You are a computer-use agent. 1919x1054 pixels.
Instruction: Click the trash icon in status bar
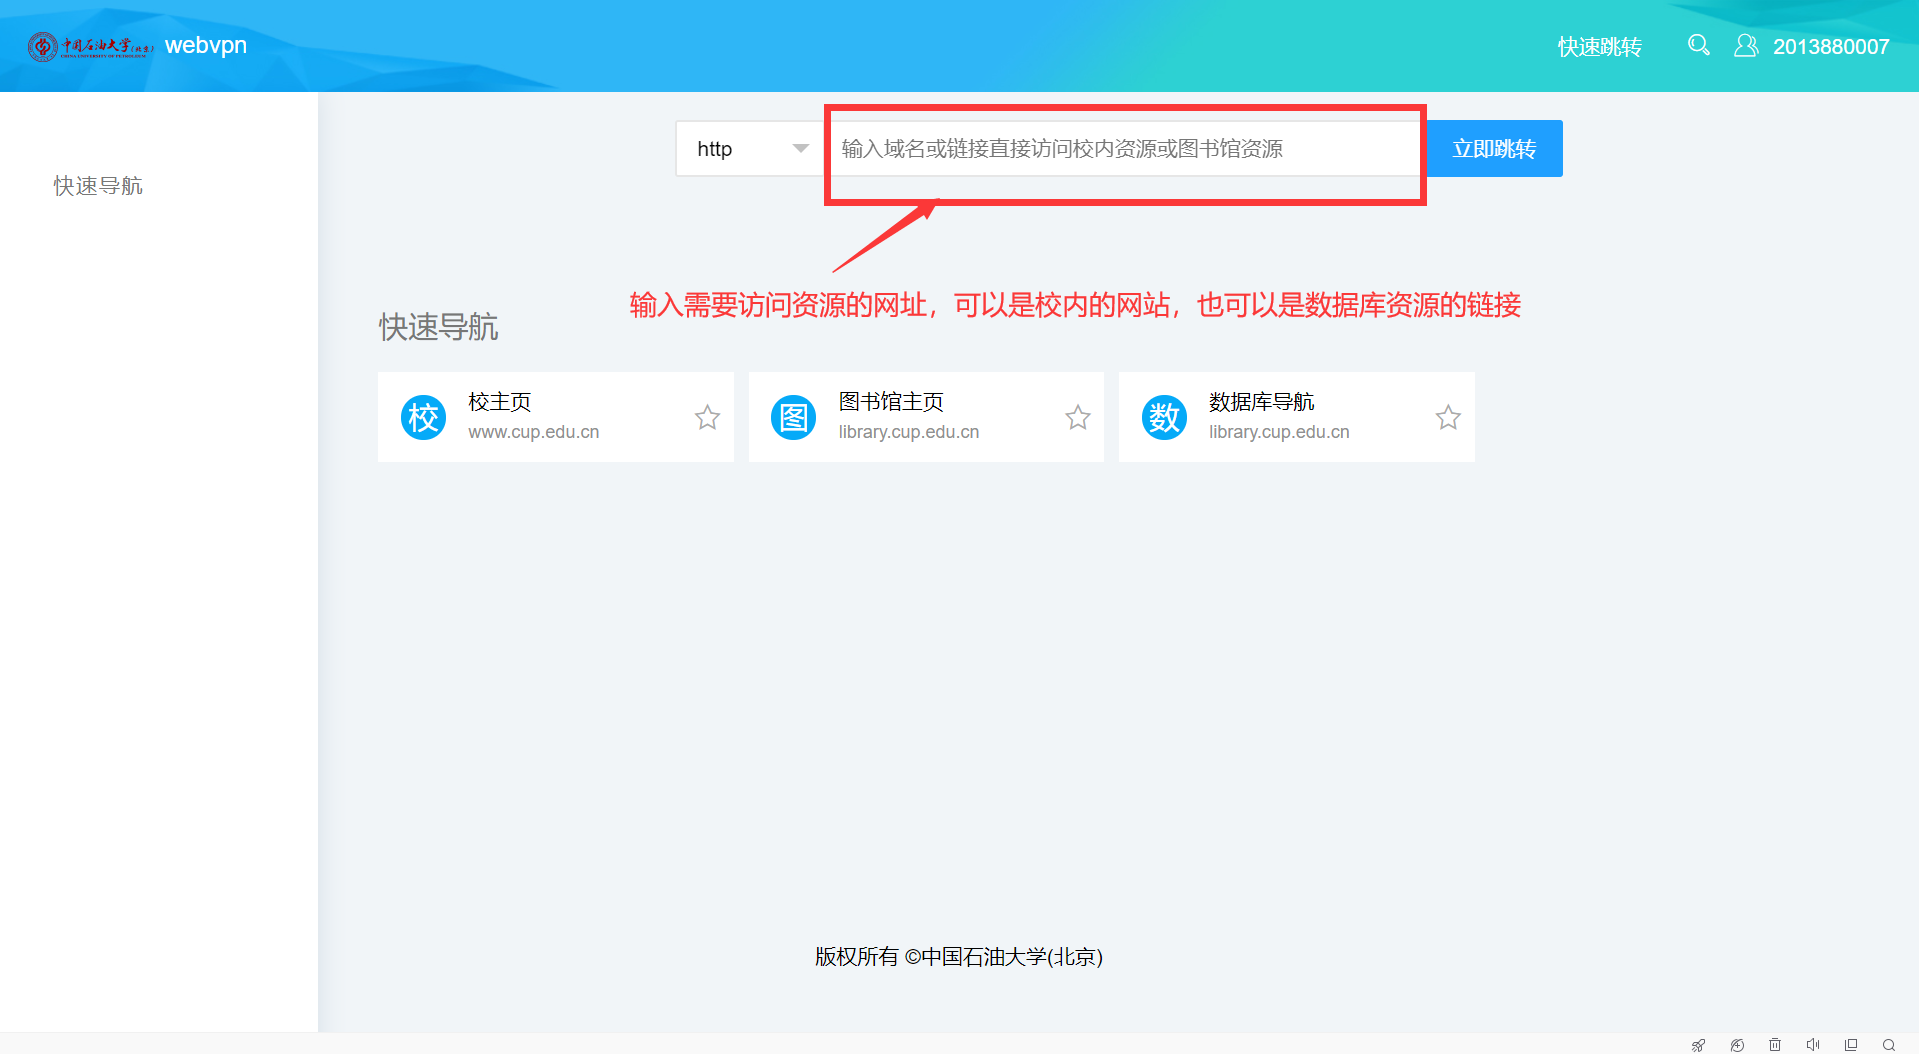(x=1775, y=1045)
